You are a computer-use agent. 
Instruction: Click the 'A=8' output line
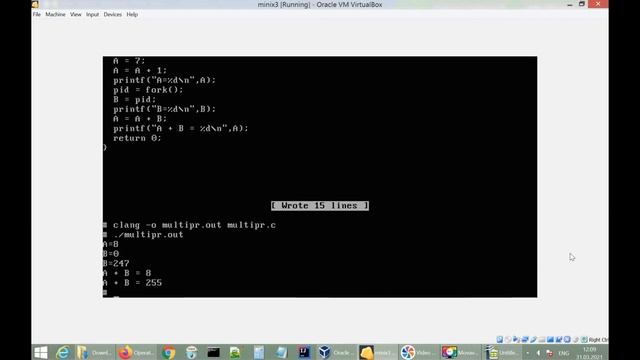111,244
